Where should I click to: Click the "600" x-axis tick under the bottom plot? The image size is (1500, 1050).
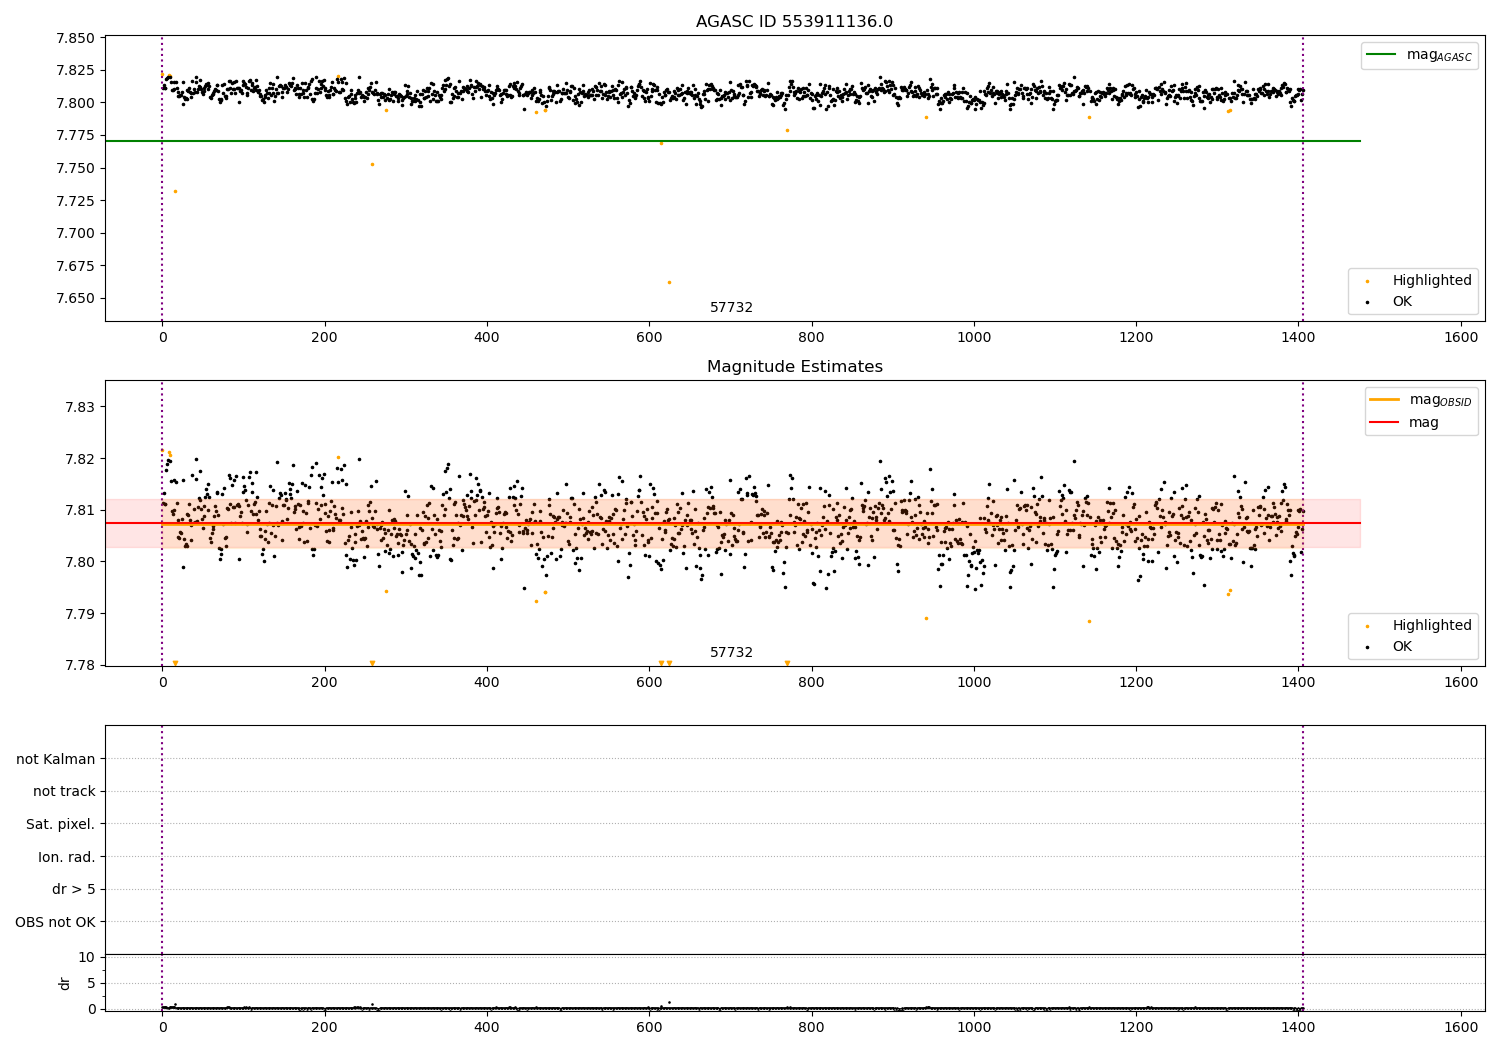click(x=649, y=1027)
